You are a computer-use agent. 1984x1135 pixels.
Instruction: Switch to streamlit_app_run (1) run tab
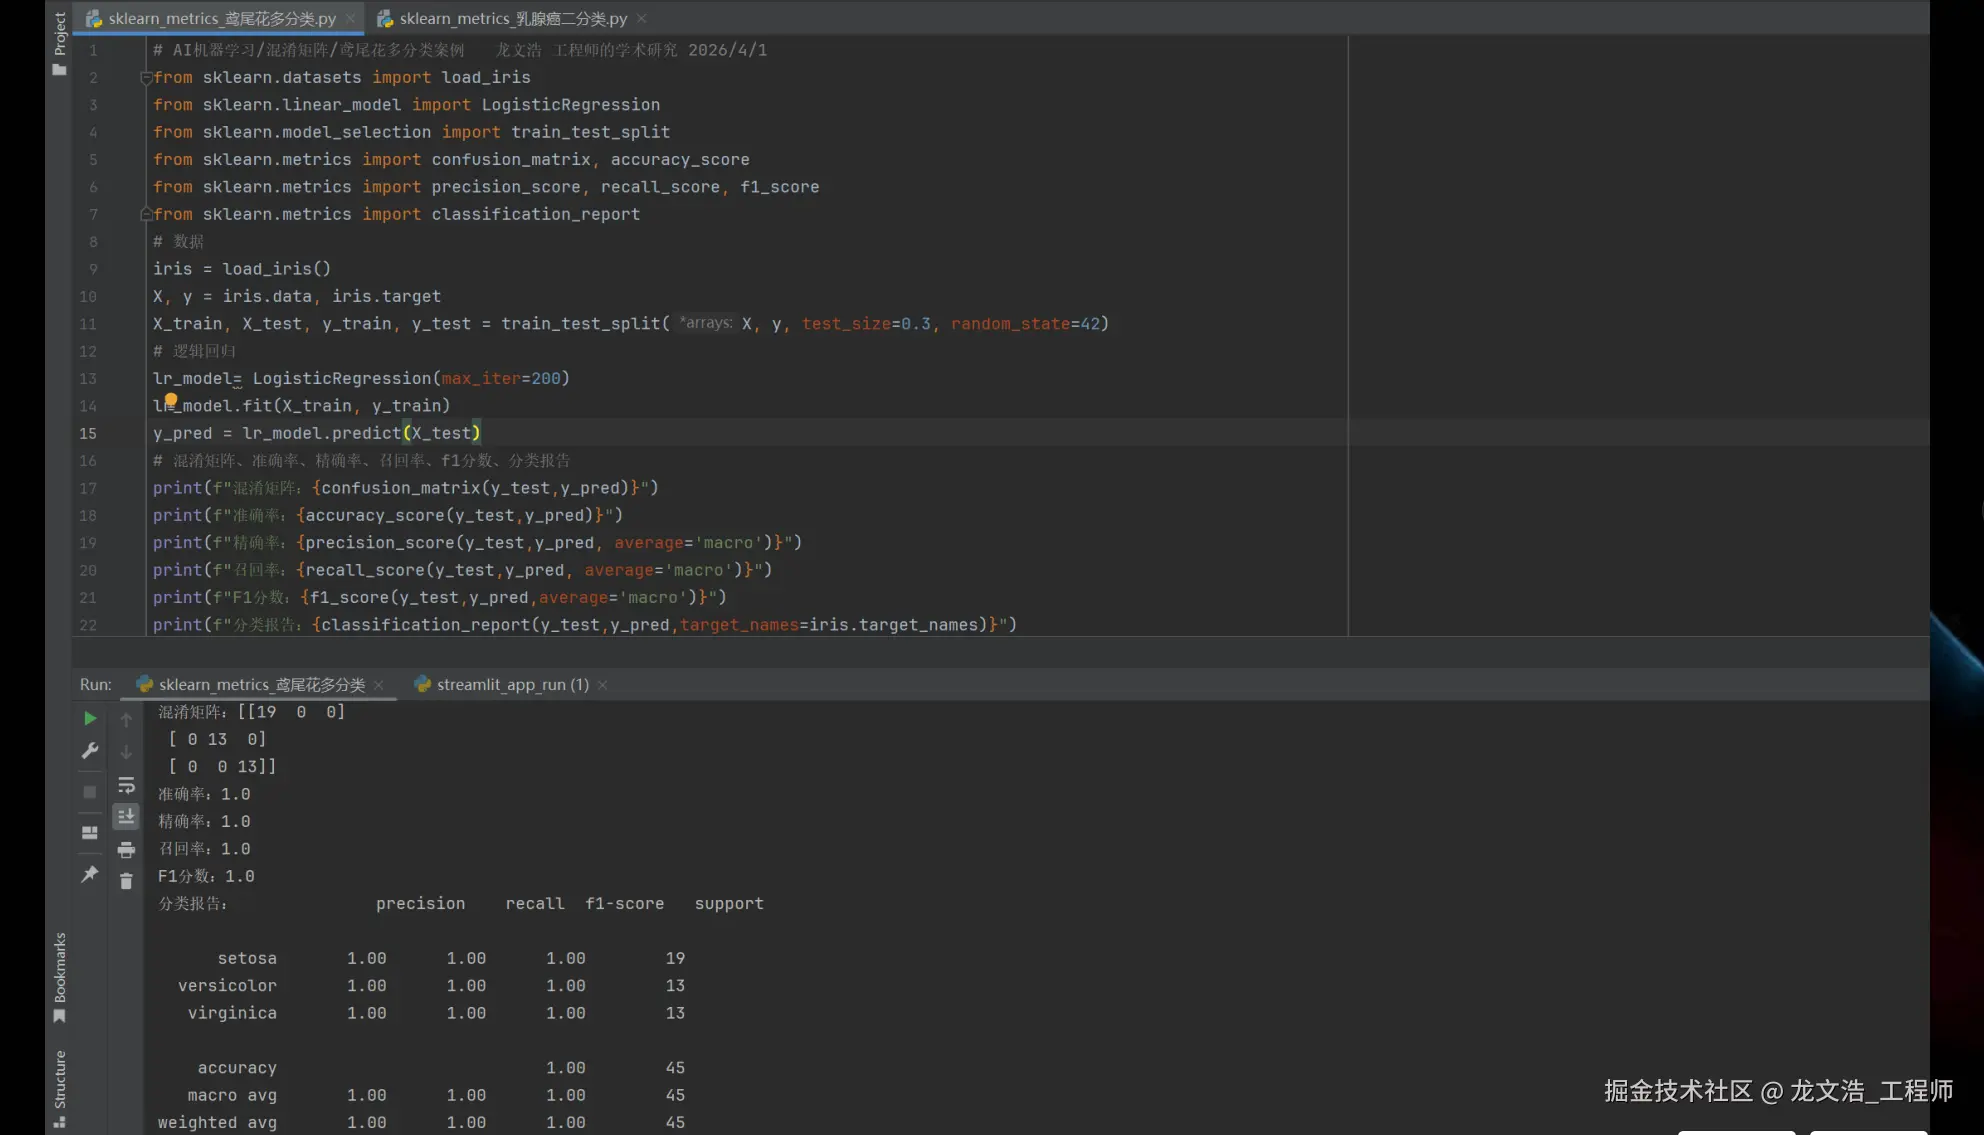pos(512,684)
